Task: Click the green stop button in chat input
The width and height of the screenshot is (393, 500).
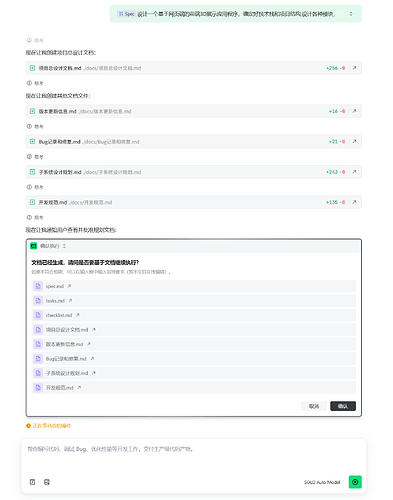Action: 355,482
